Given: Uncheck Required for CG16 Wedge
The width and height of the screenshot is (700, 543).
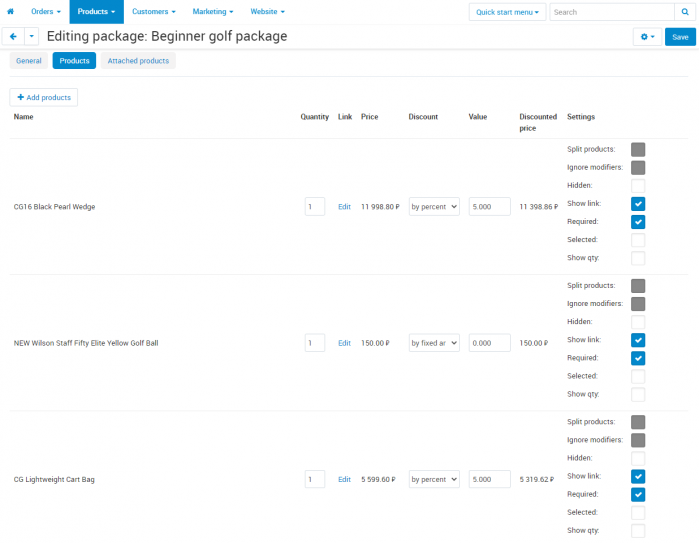Looking at the screenshot, I should tap(638, 222).
